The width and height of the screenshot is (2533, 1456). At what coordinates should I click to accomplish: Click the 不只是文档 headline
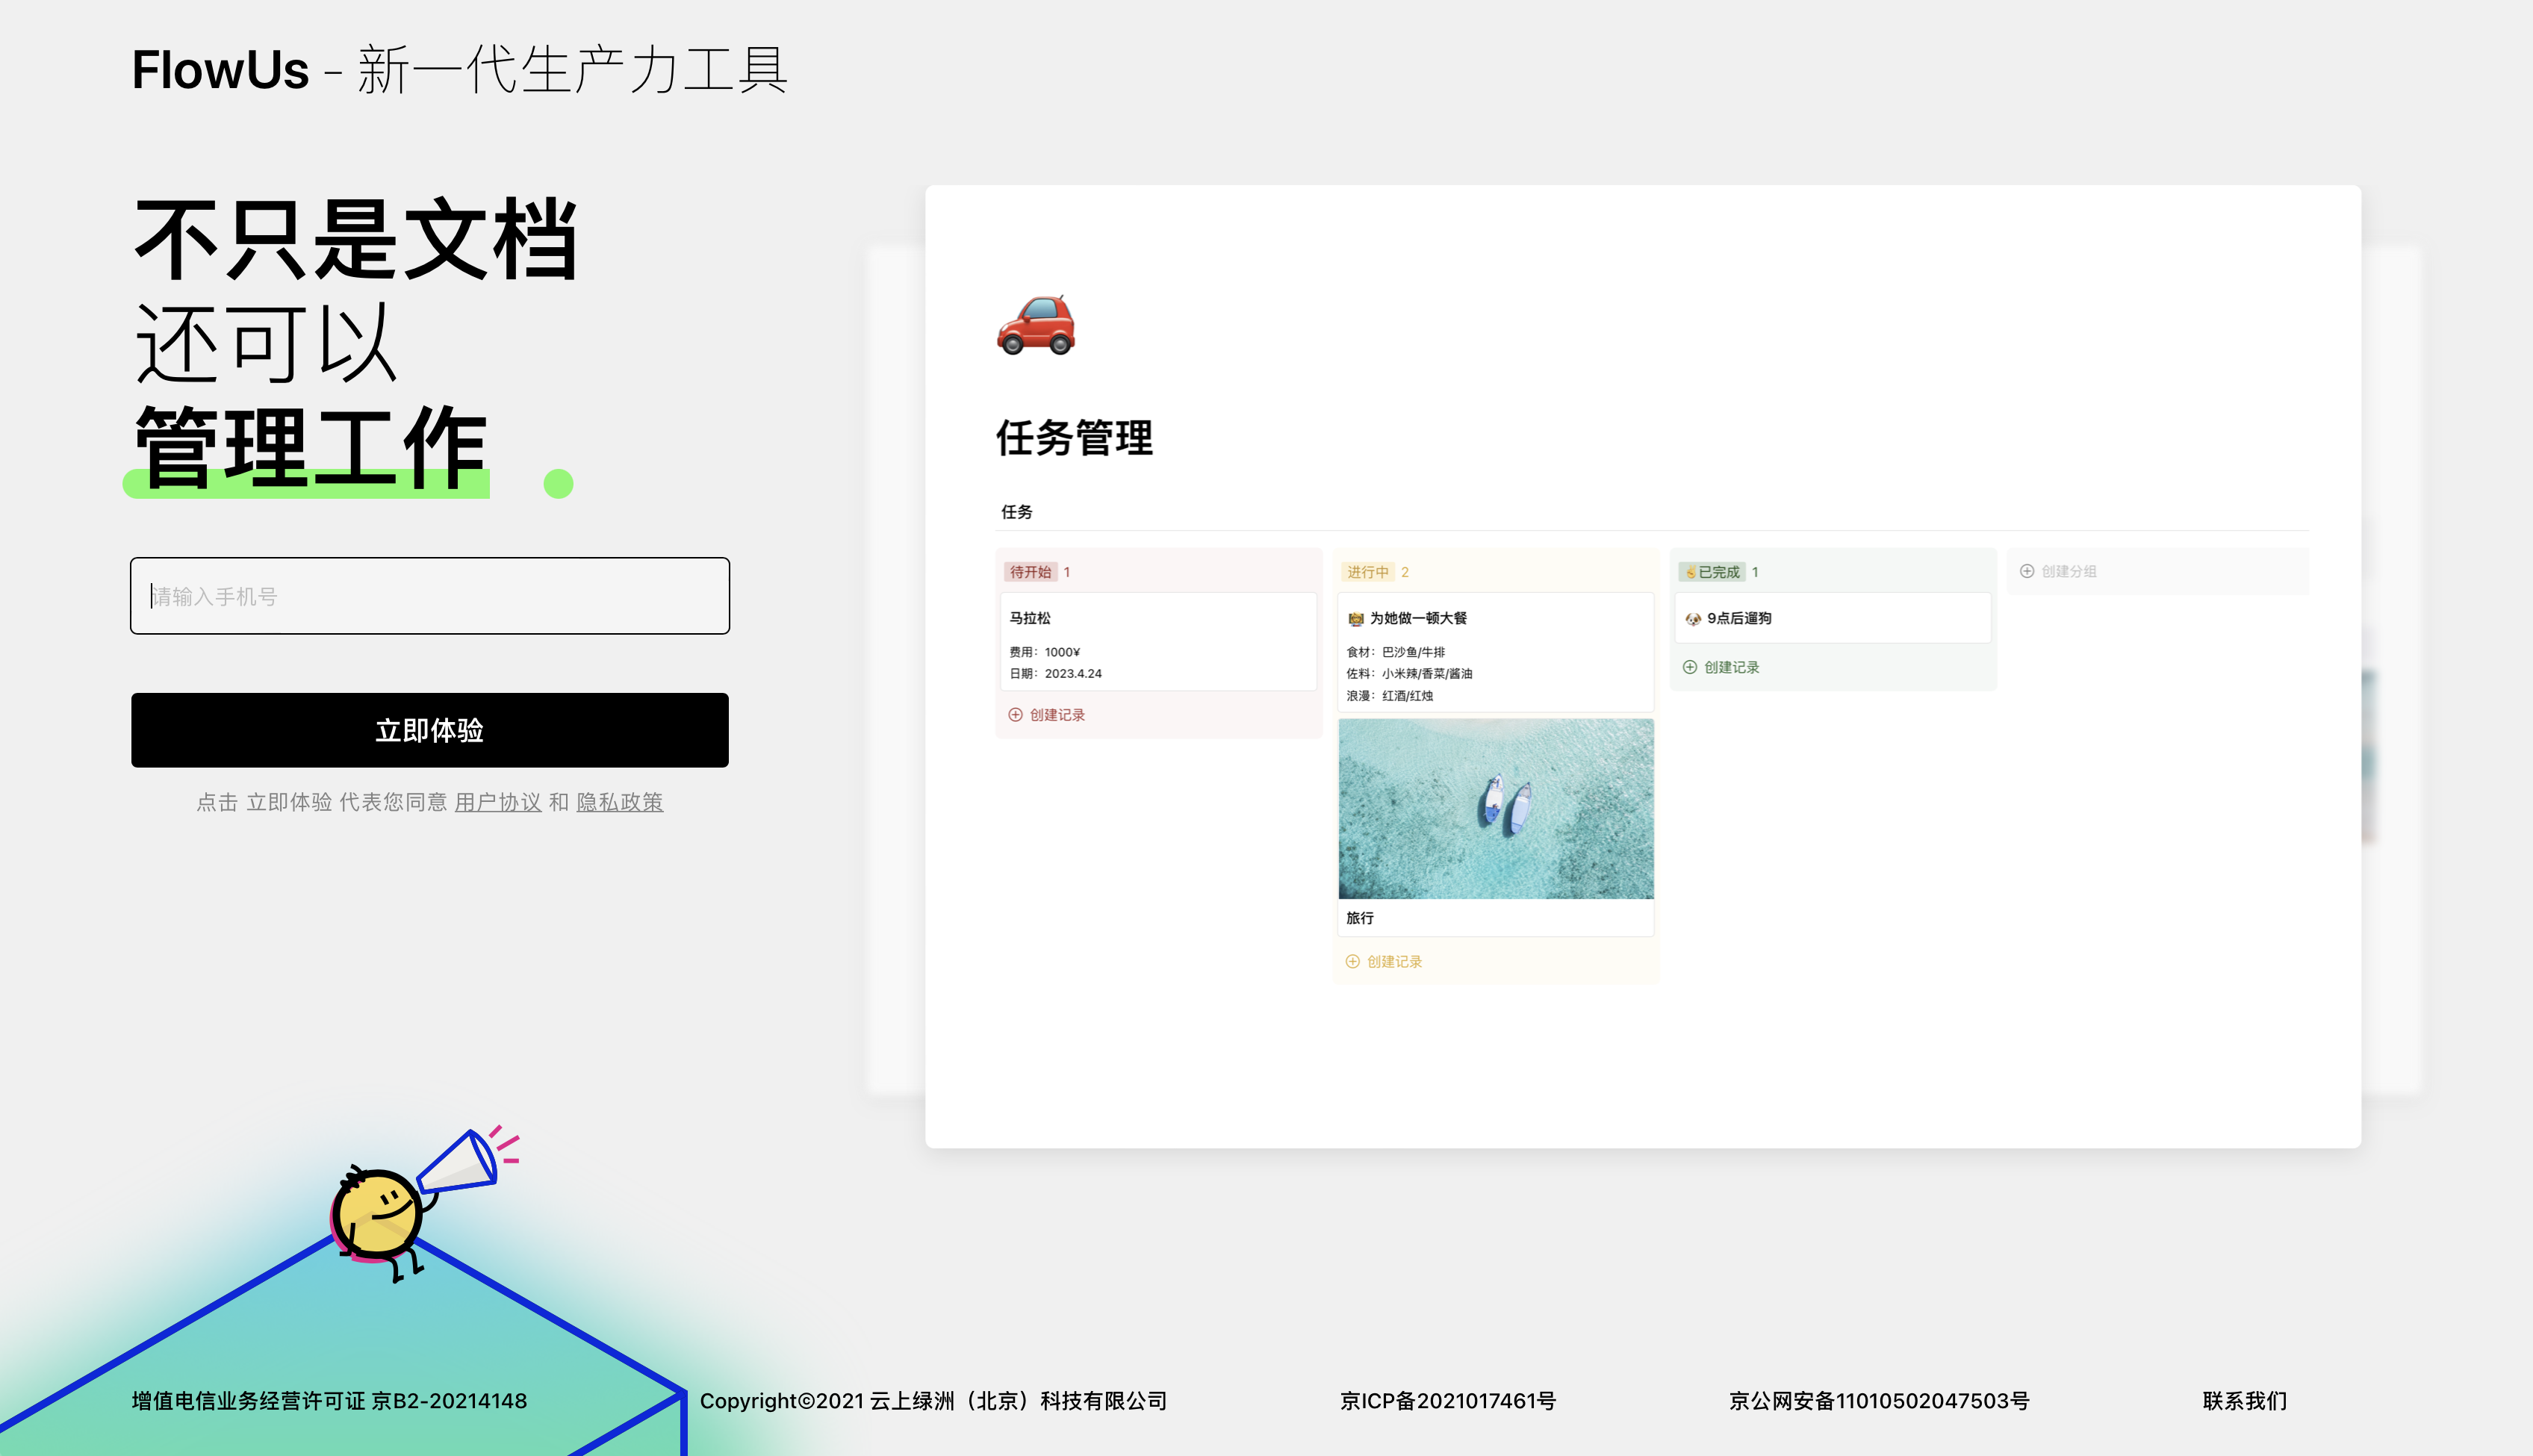click(x=356, y=240)
